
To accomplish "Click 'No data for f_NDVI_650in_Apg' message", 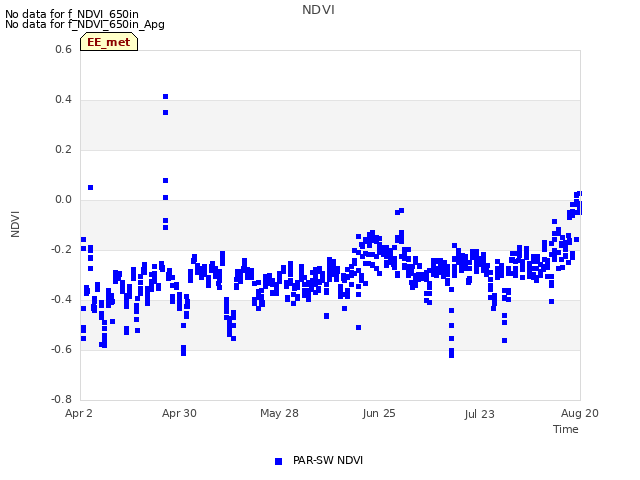I will [85, 24].
